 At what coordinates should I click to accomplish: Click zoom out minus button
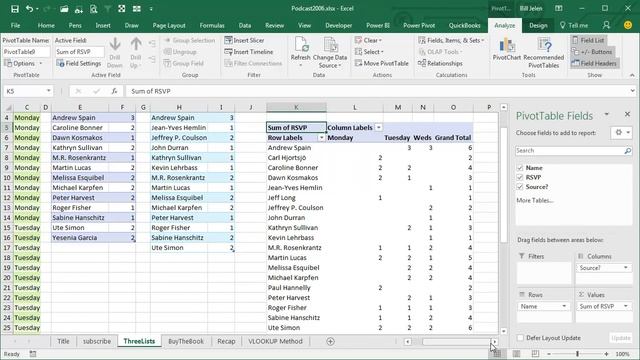(549, 354)
